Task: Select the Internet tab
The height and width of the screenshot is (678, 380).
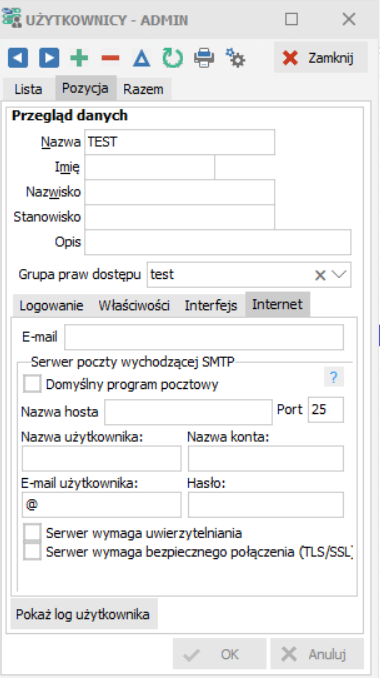Action: [x=278, y=304]
